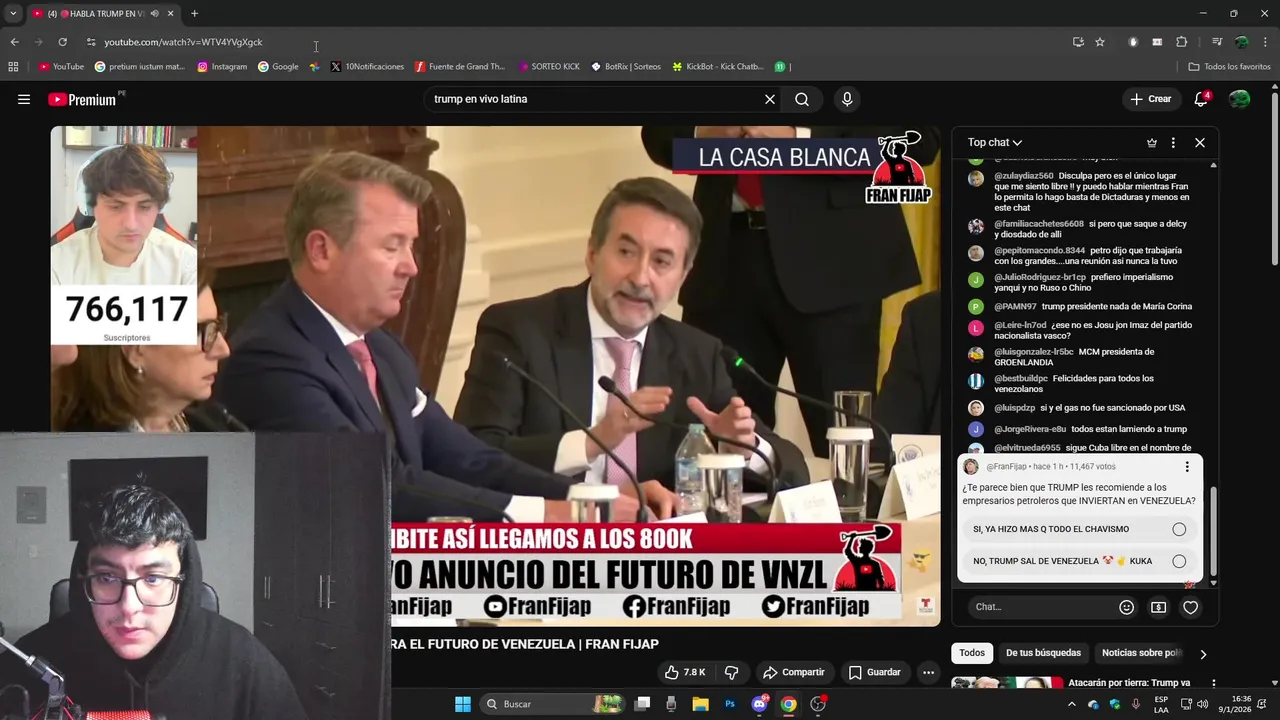Viewport: 1280px width, 720px height.
Task: Click the Compartir button
Action: point(793,672)
